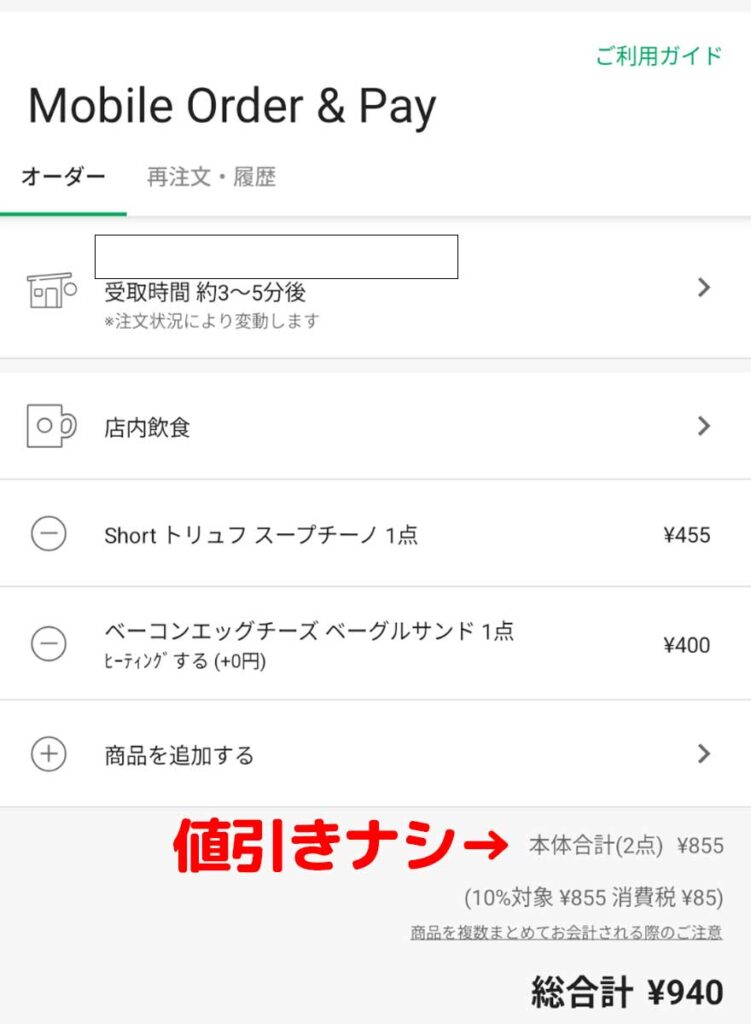751x1024 pixels.
Task: Click the store pickup icon
Action: pos(50,289)
